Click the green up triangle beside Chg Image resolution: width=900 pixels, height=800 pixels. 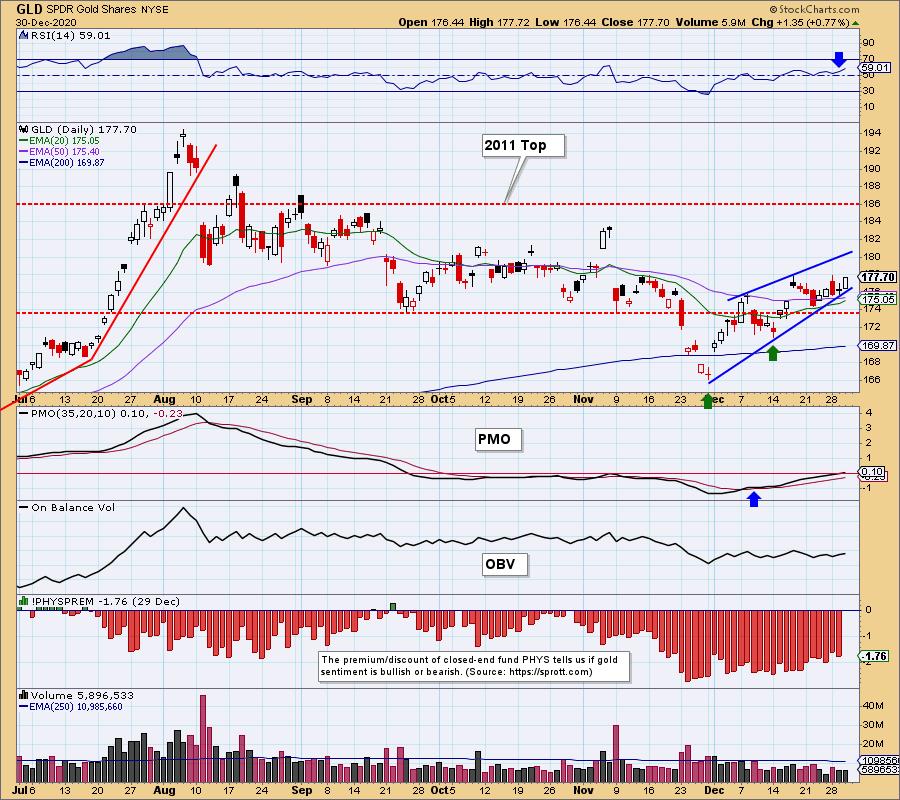[x=855, y=23]
